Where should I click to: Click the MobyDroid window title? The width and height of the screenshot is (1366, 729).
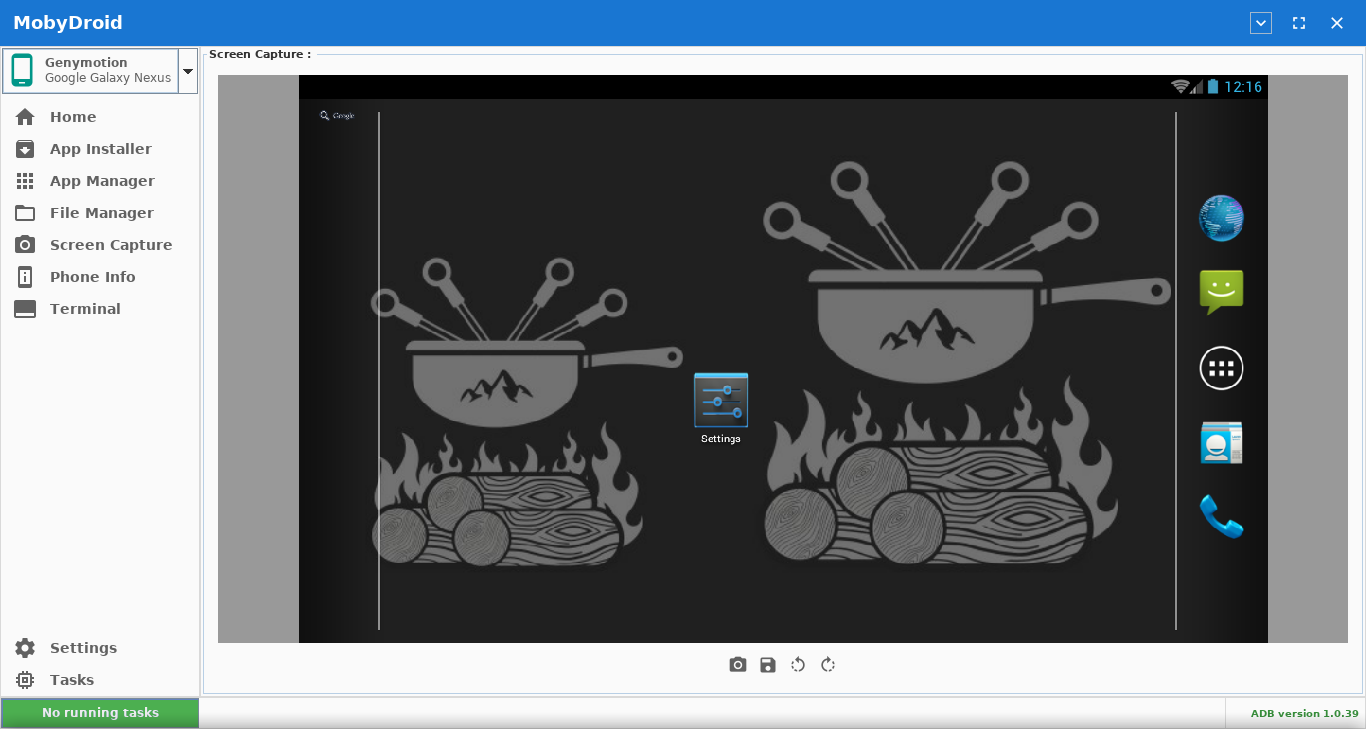[x=68, y=23]
